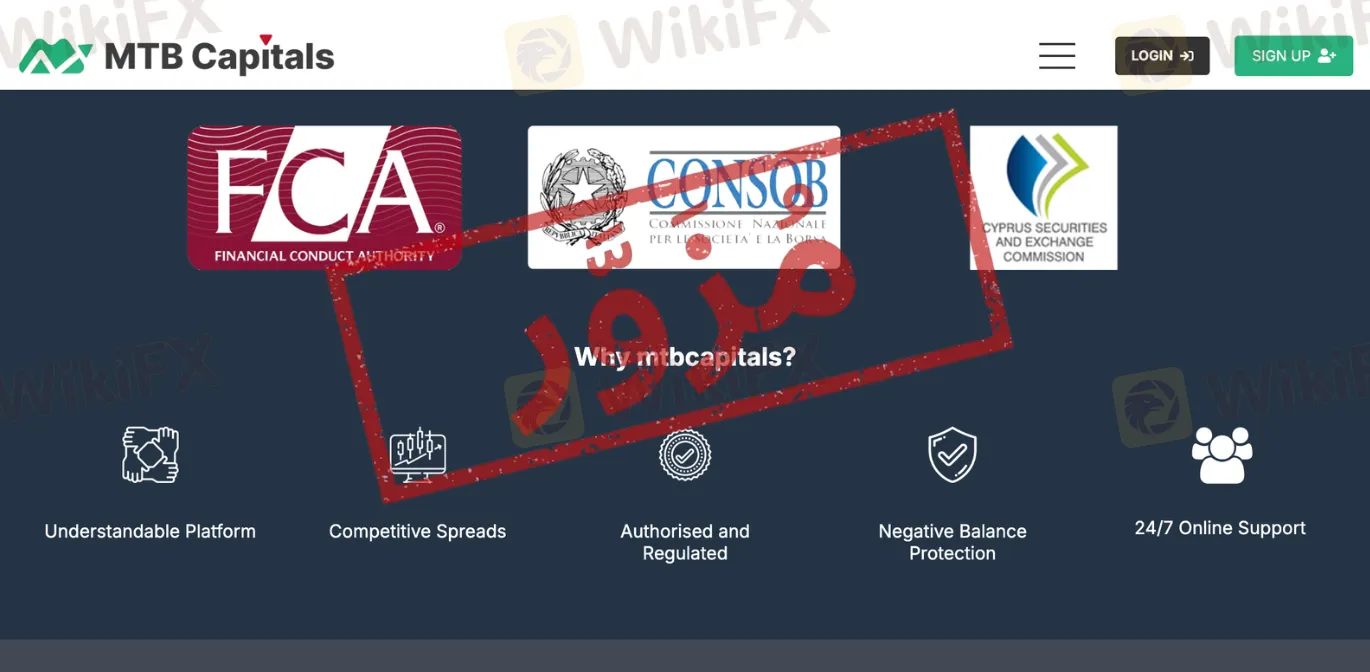The width and height of the screenshot is (1370, 672).
Task: Click the green SIGN UP button
Action: tap(1293, 56)
